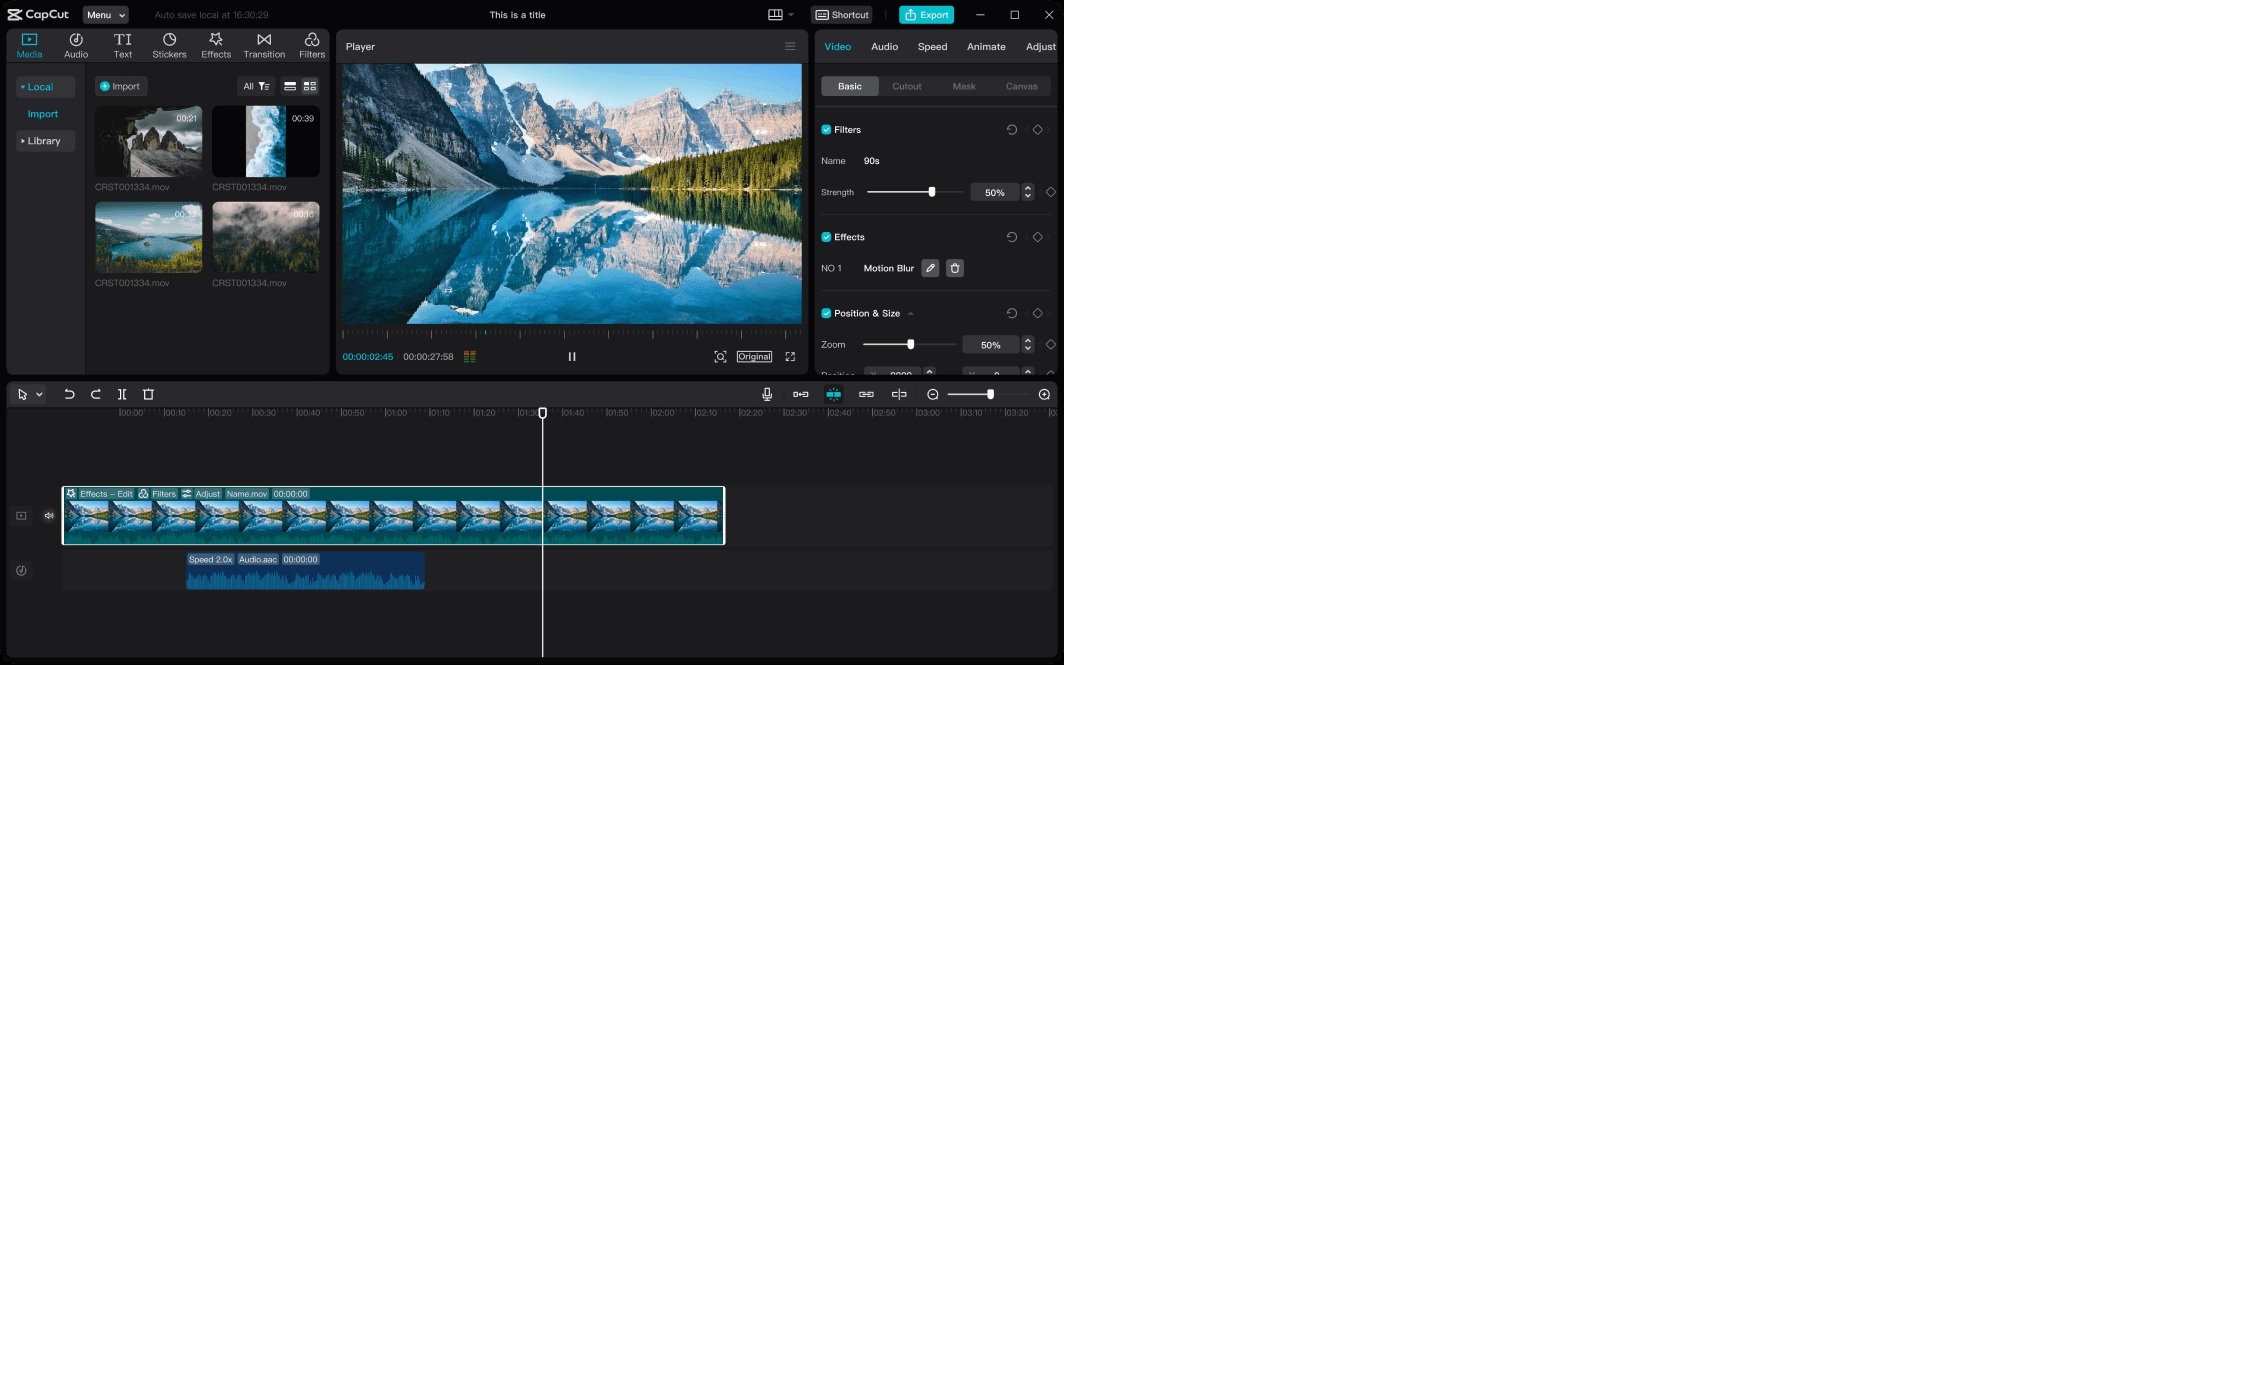Screen dimensions: 2256x1374
Task: Adjust Zoom percentage stepper arrows
Action: [1028, 344]
